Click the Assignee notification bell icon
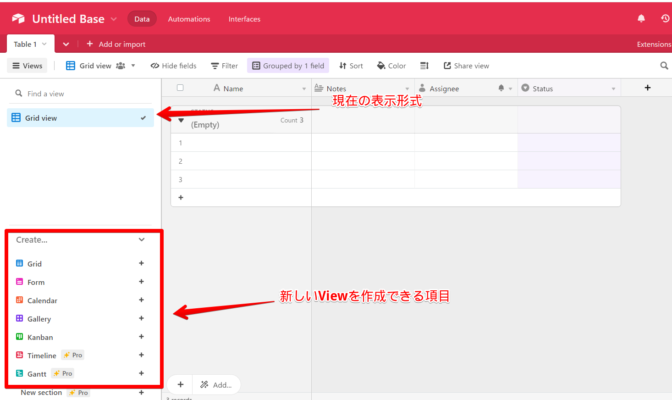The image size is (672, 400). 501,88
